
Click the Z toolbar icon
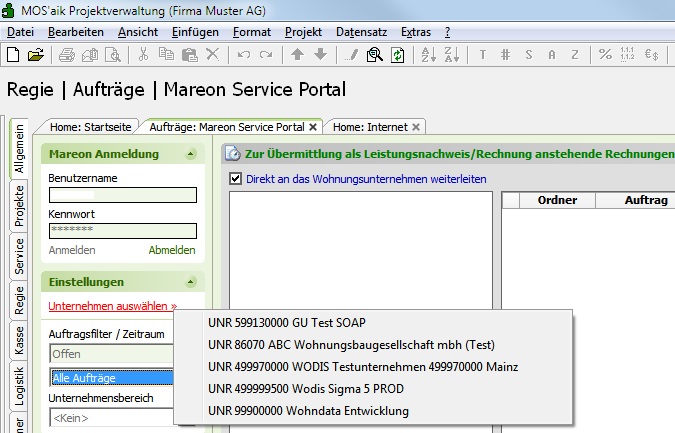[574, 55]
